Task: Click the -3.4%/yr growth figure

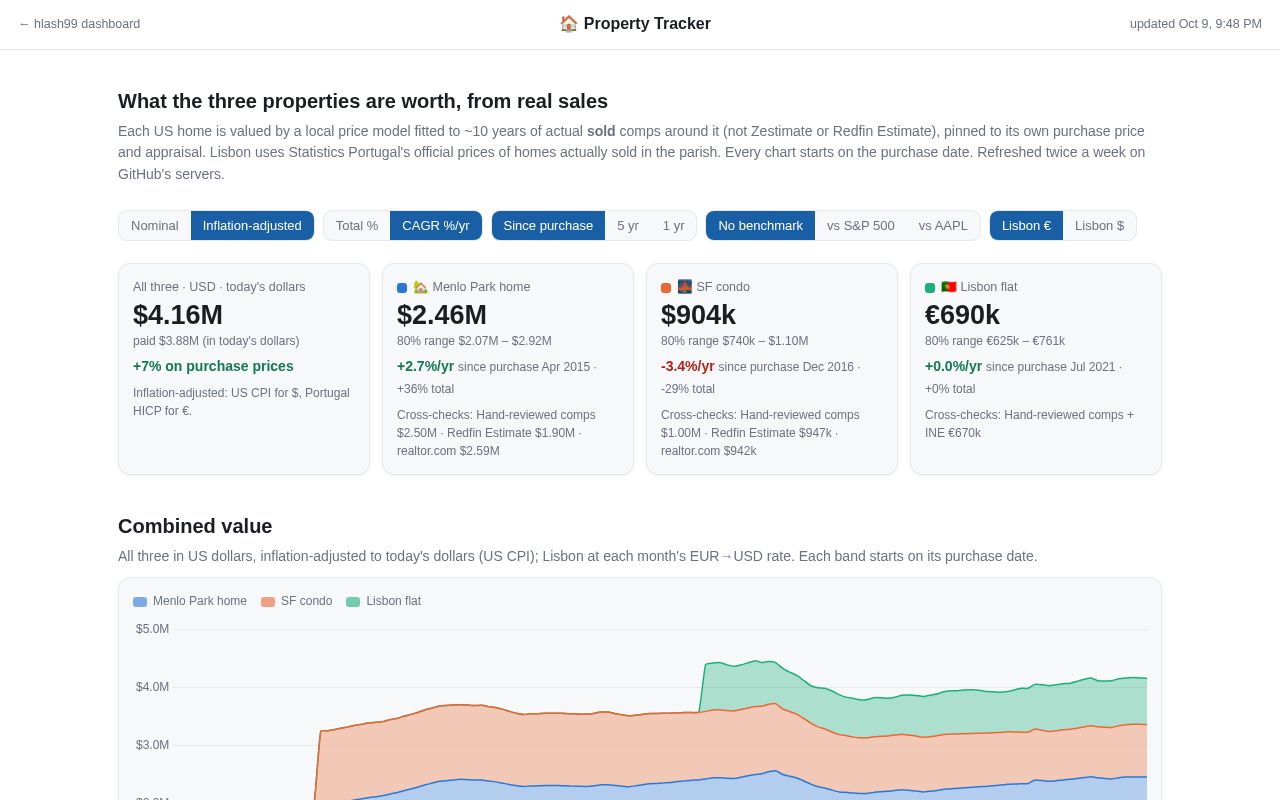Action: 688,366
